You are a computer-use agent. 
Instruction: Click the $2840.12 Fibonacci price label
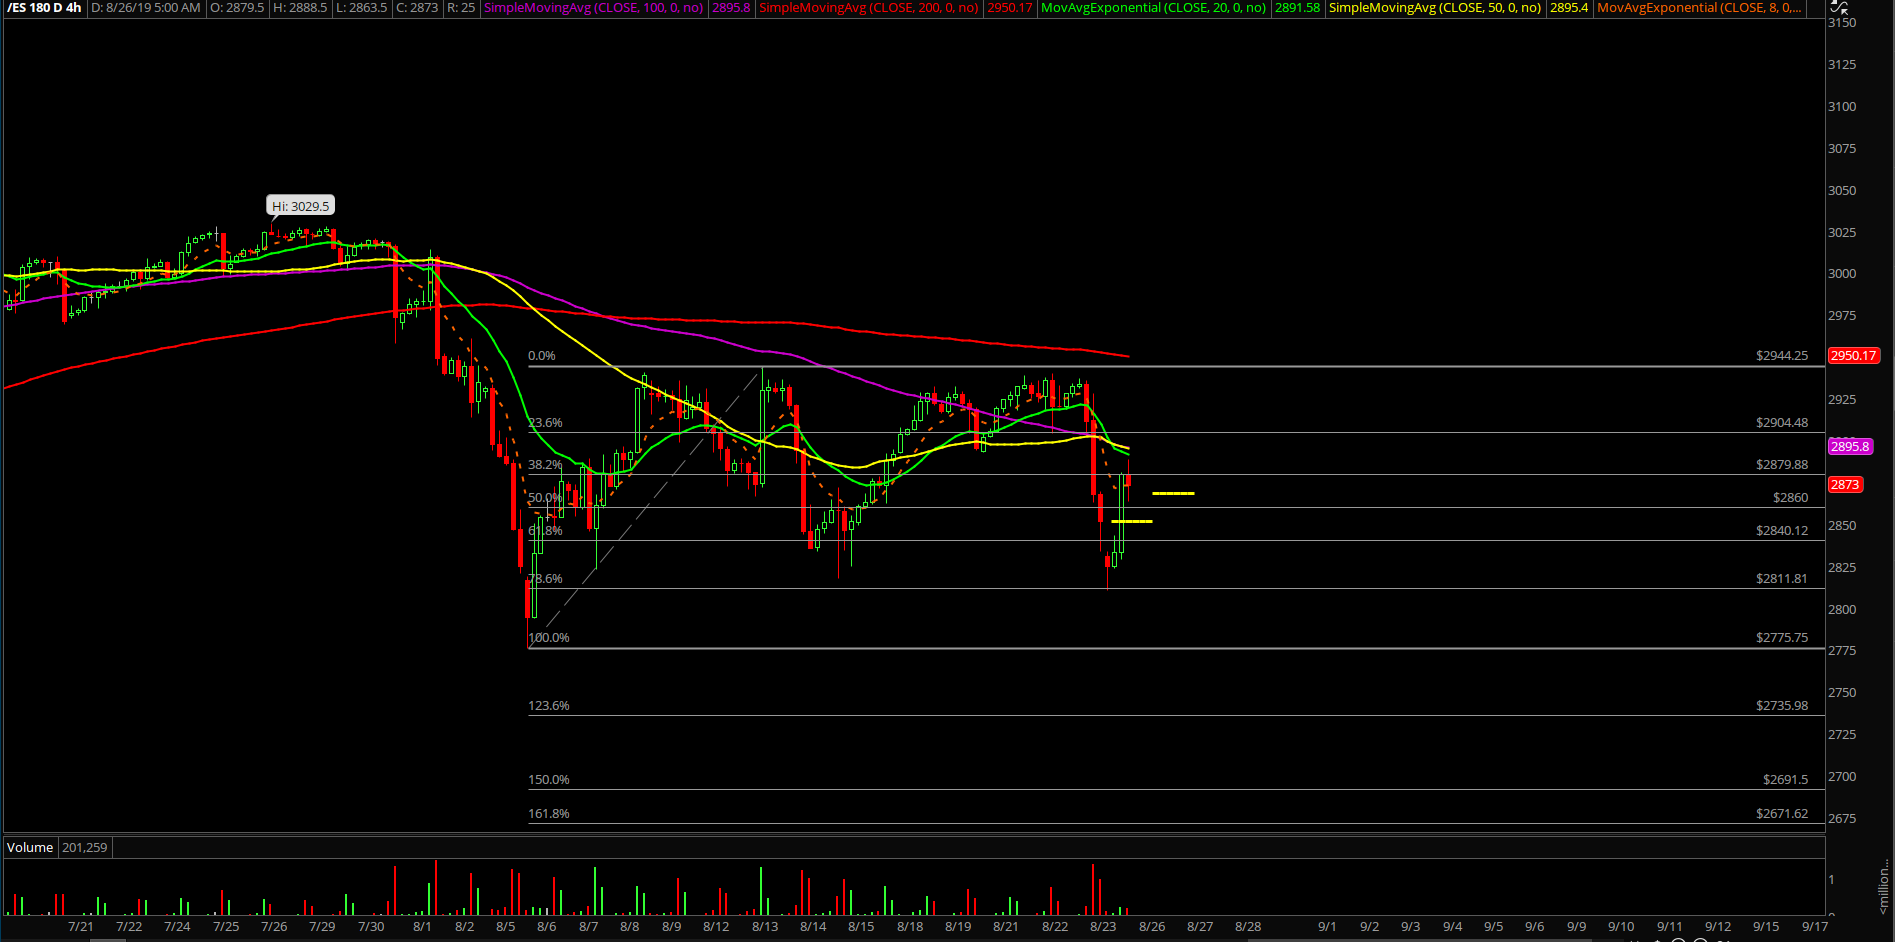[x=1782, y=531]
